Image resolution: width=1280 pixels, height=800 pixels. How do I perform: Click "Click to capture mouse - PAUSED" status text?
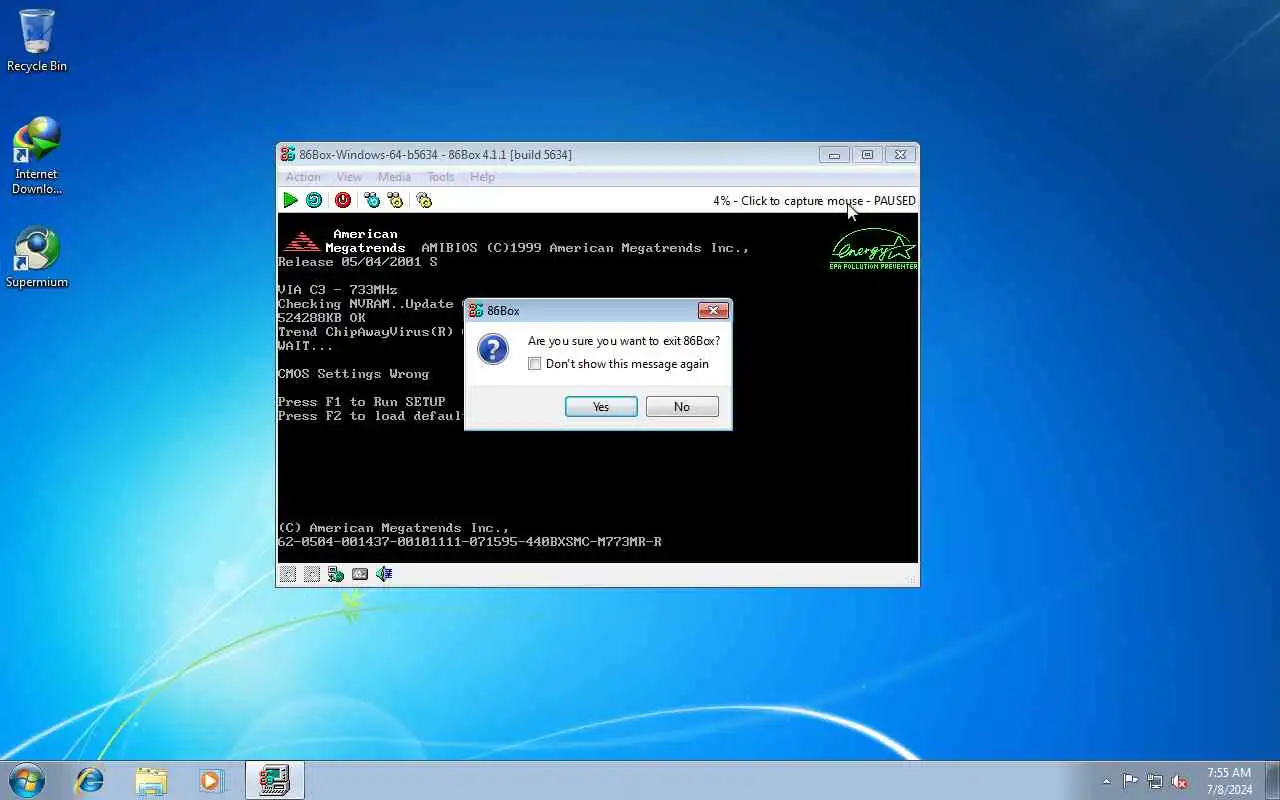tap(828, 201)
